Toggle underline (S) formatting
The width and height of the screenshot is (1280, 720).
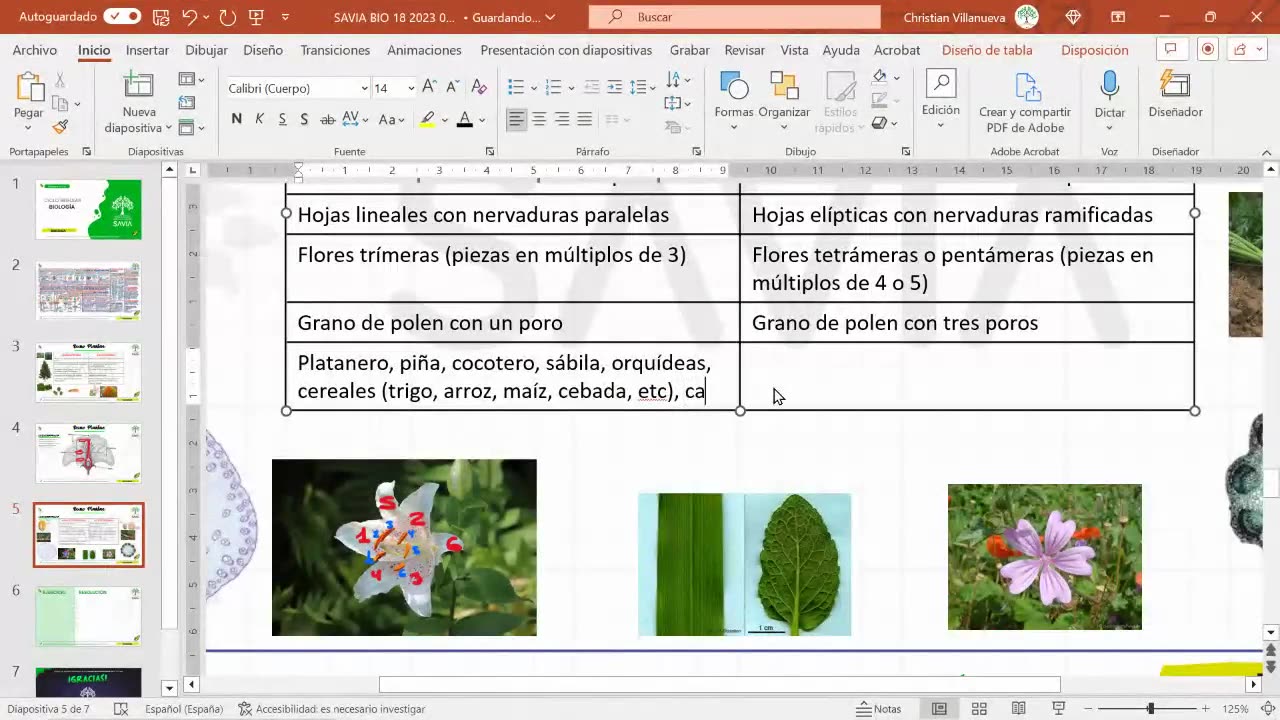(x=282, y=119)
